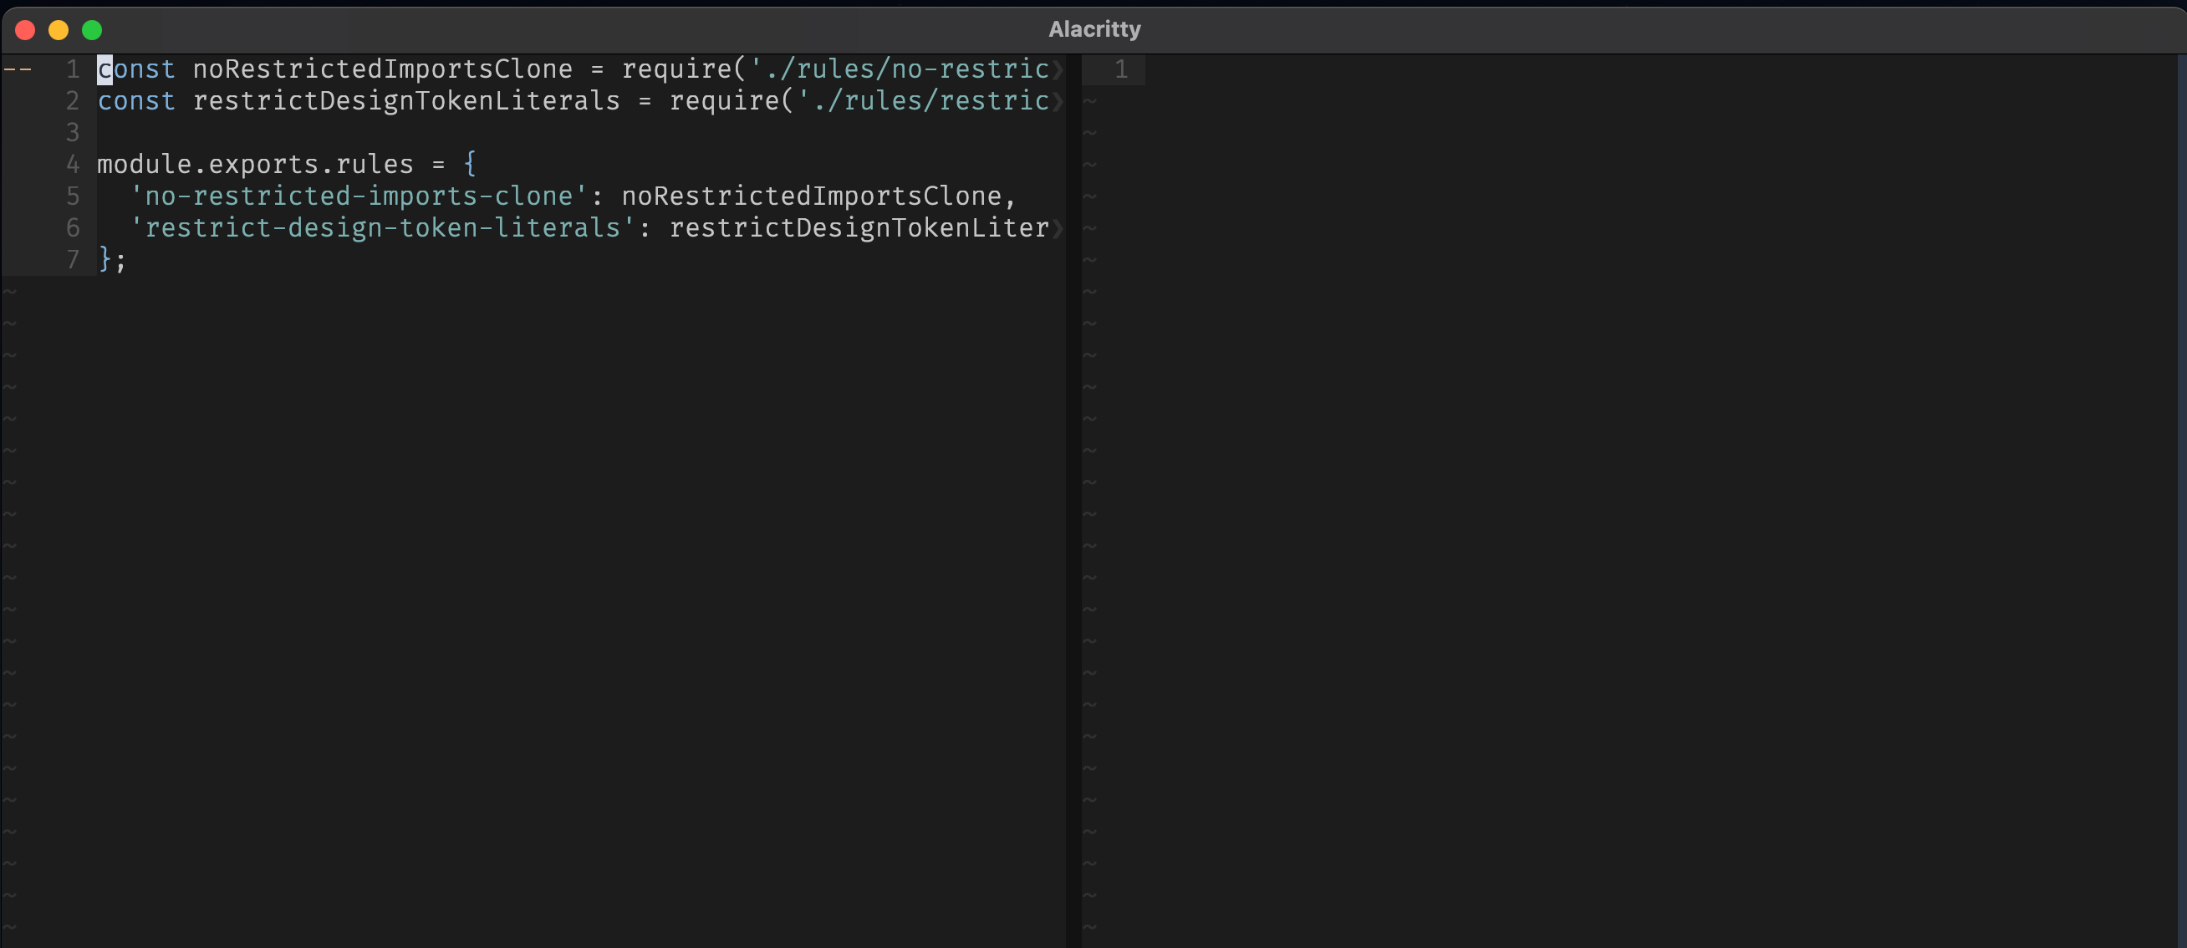Click the 'restrict-design-token-literals' string key
Viewport: 2187px width, 948px height.
(383, 228)
